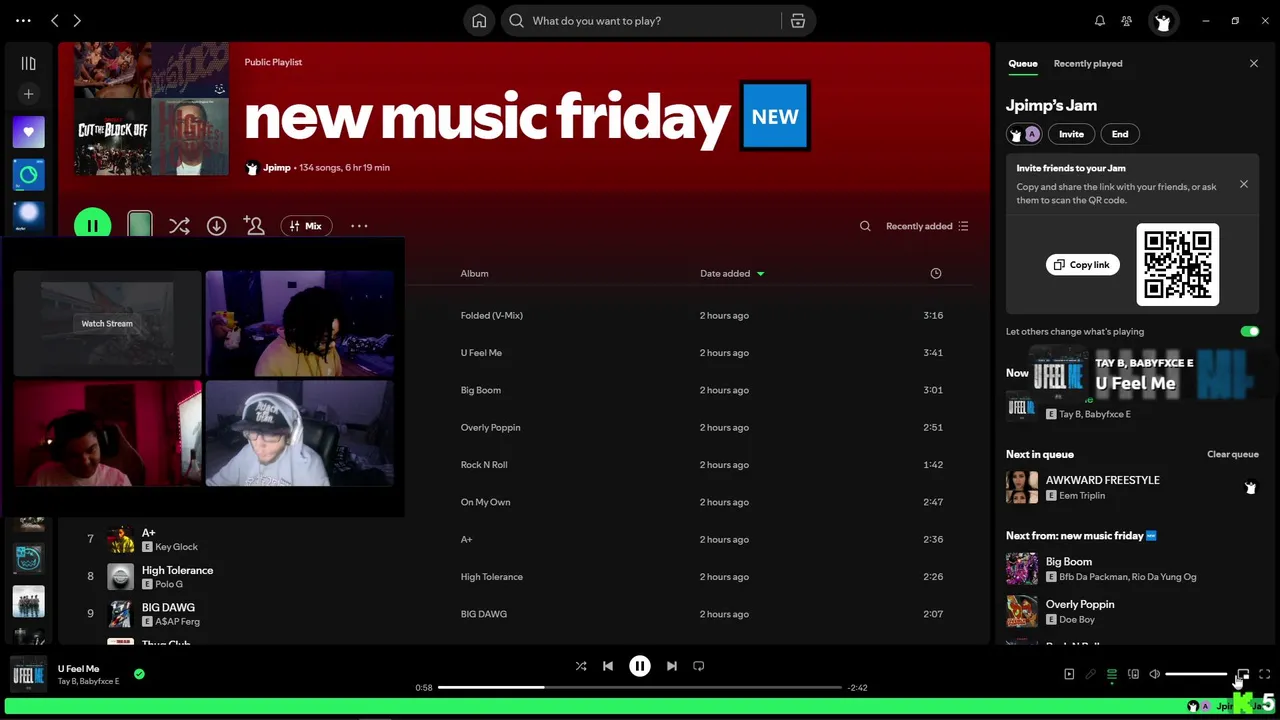Image resolution: width=1280 pixels, height=720 pixels.
Task: Open Browse icon in search bar
Action: 797,21
